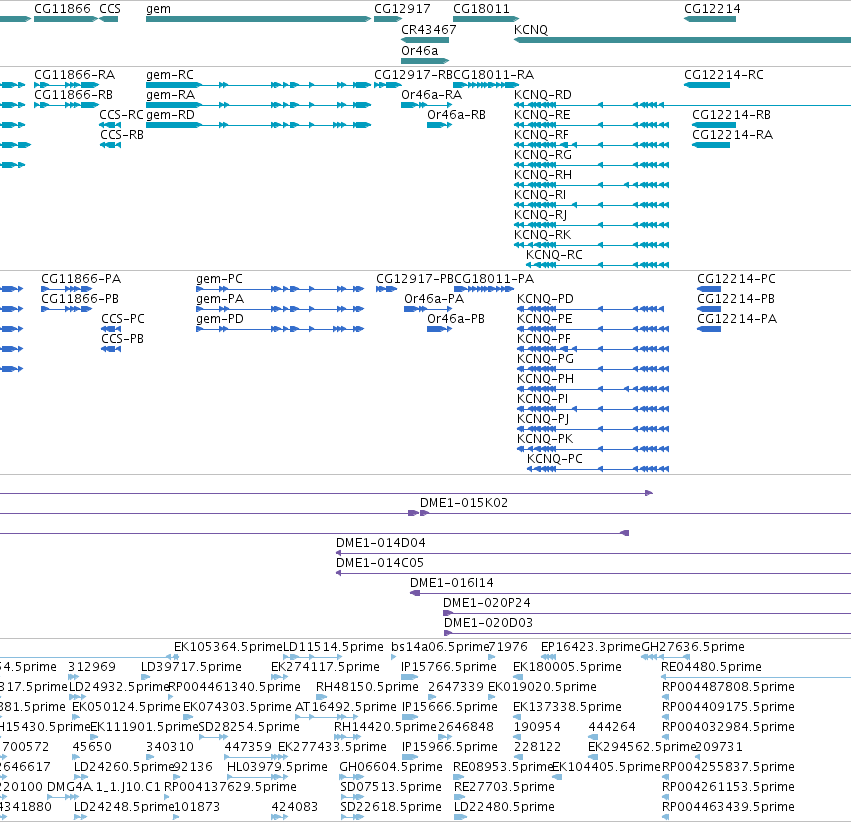
Task: Select the Or46a gene label
Action: (420, 50)
